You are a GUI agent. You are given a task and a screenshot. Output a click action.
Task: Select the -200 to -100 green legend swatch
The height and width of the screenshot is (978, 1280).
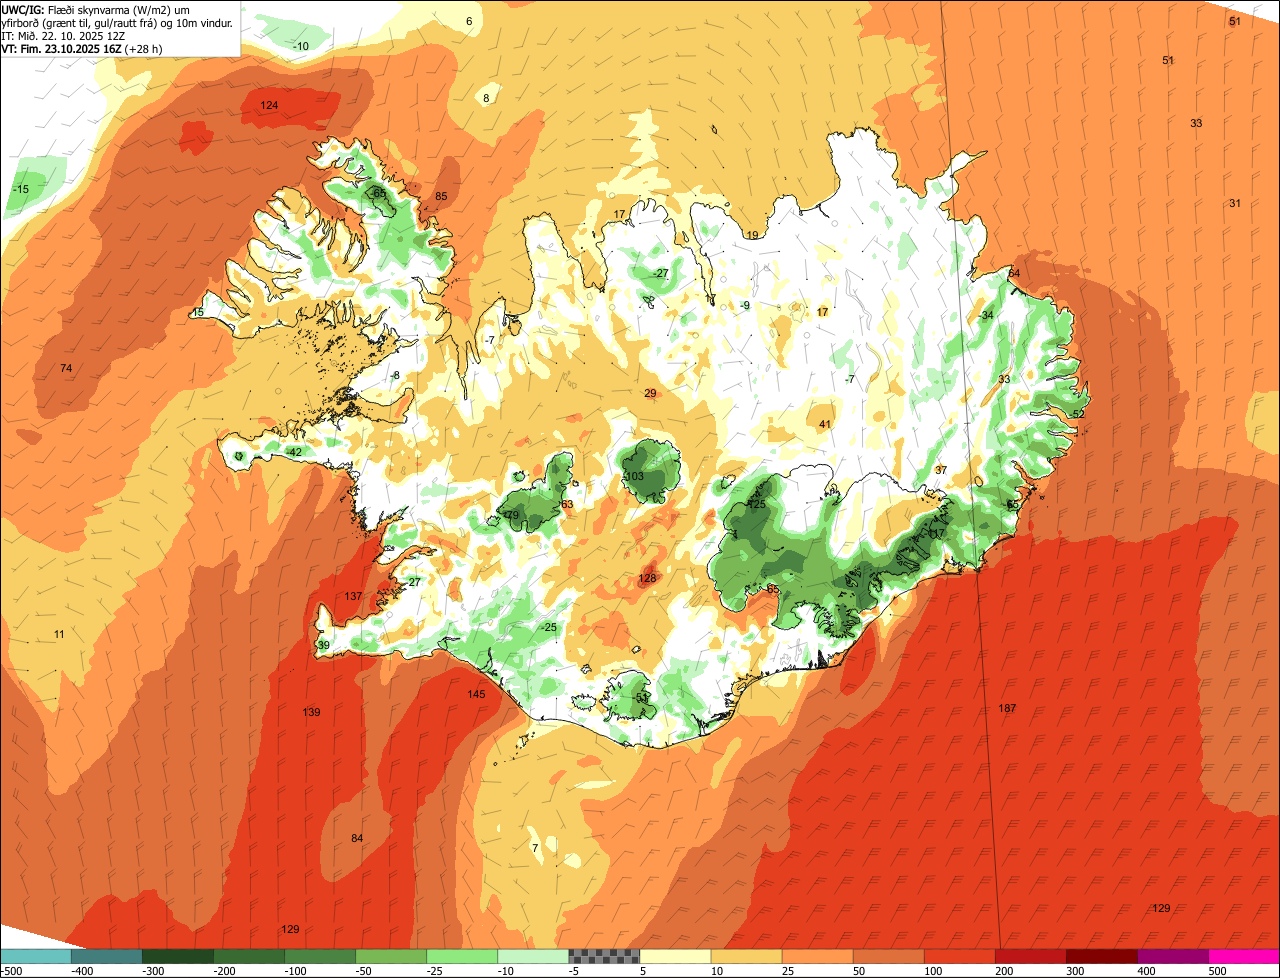[x=249, y=956]
